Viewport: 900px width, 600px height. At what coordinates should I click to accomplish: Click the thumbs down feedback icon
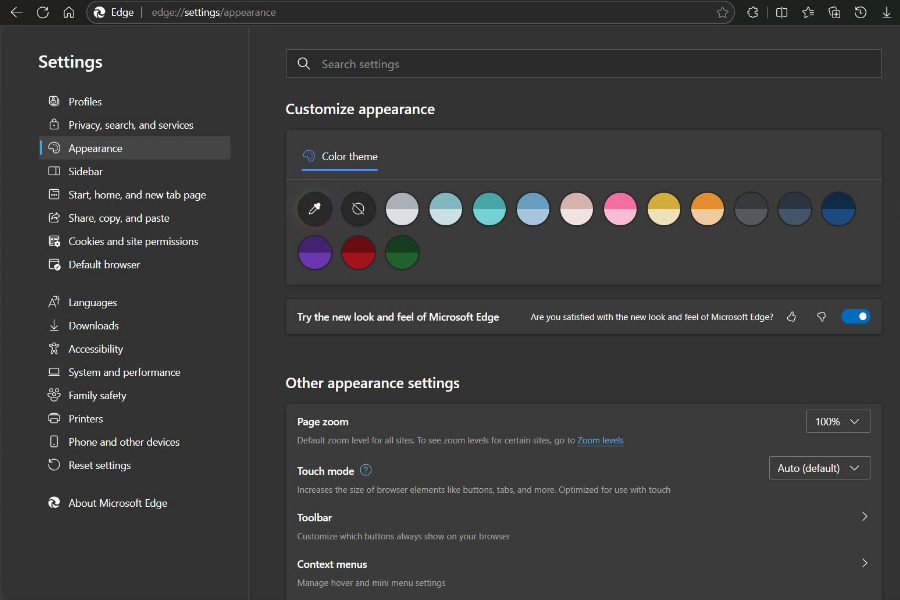tap(821, 316)
